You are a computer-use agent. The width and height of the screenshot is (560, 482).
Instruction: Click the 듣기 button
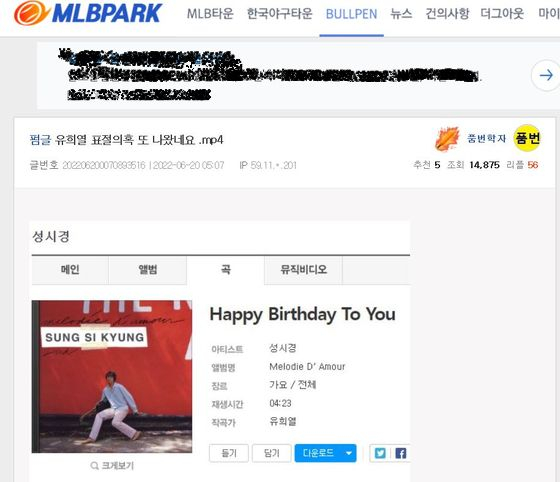pos(229,453)
